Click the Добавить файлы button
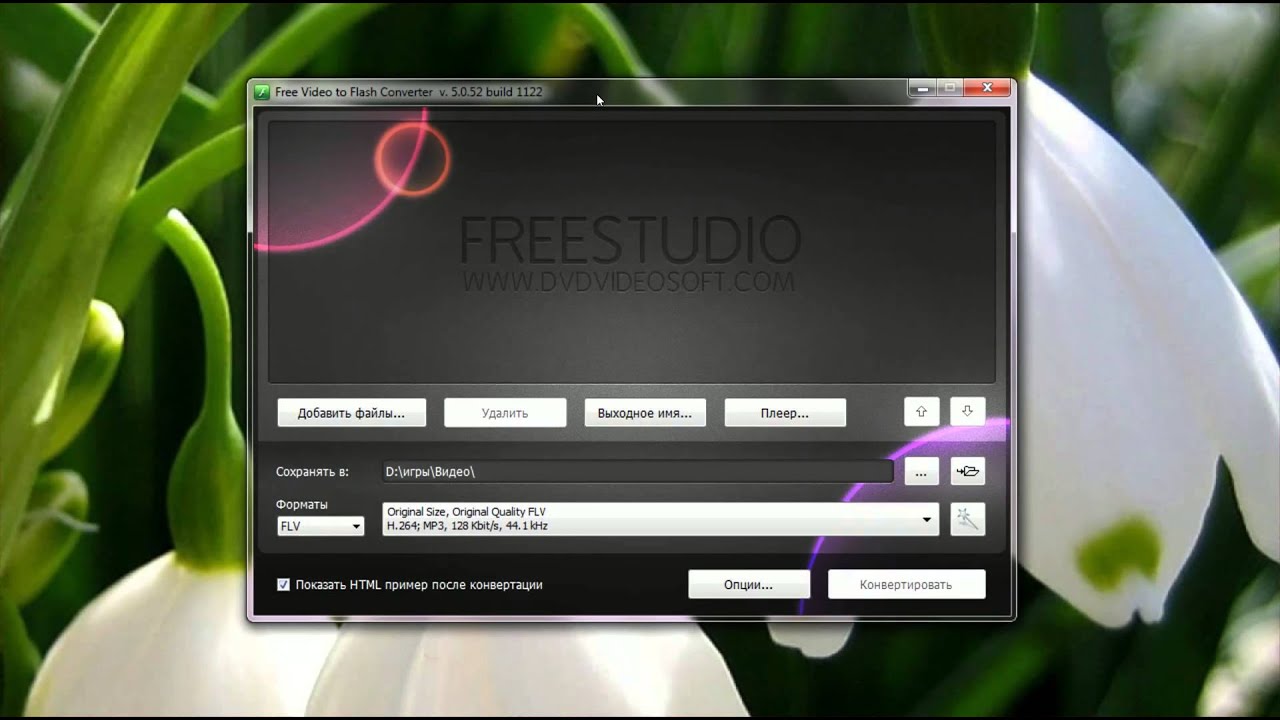Image resolution: width=1280 pixels, height=720 pixels. click(351, 413)
